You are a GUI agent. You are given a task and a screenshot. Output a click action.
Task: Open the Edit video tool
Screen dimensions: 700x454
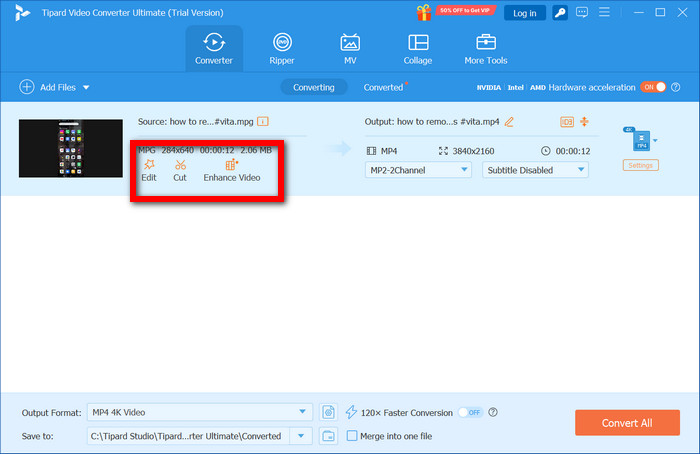[x=148, y=170]
